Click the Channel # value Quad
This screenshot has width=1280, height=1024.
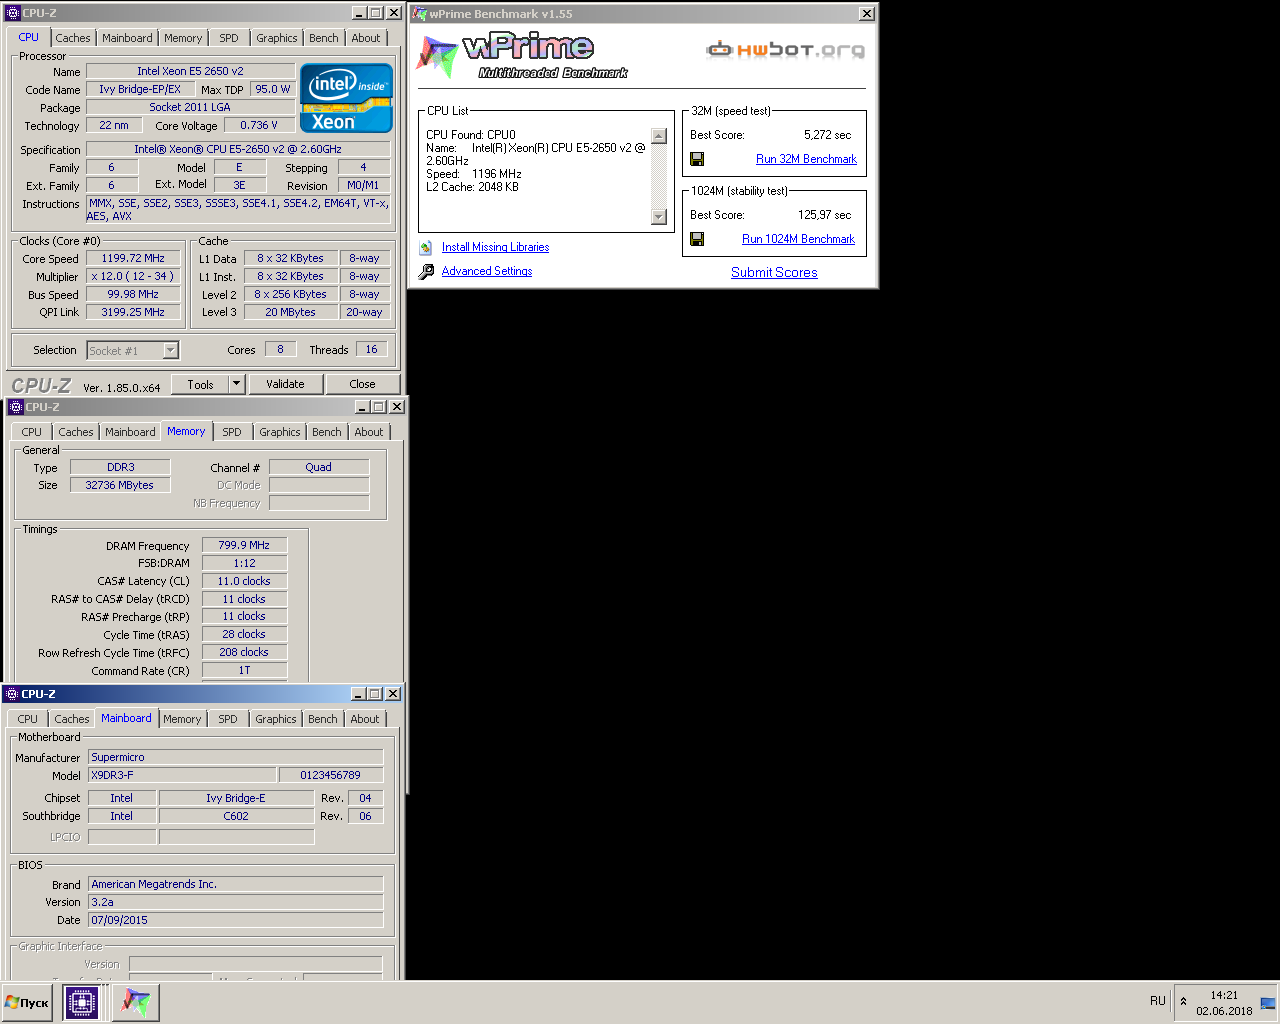319,467
